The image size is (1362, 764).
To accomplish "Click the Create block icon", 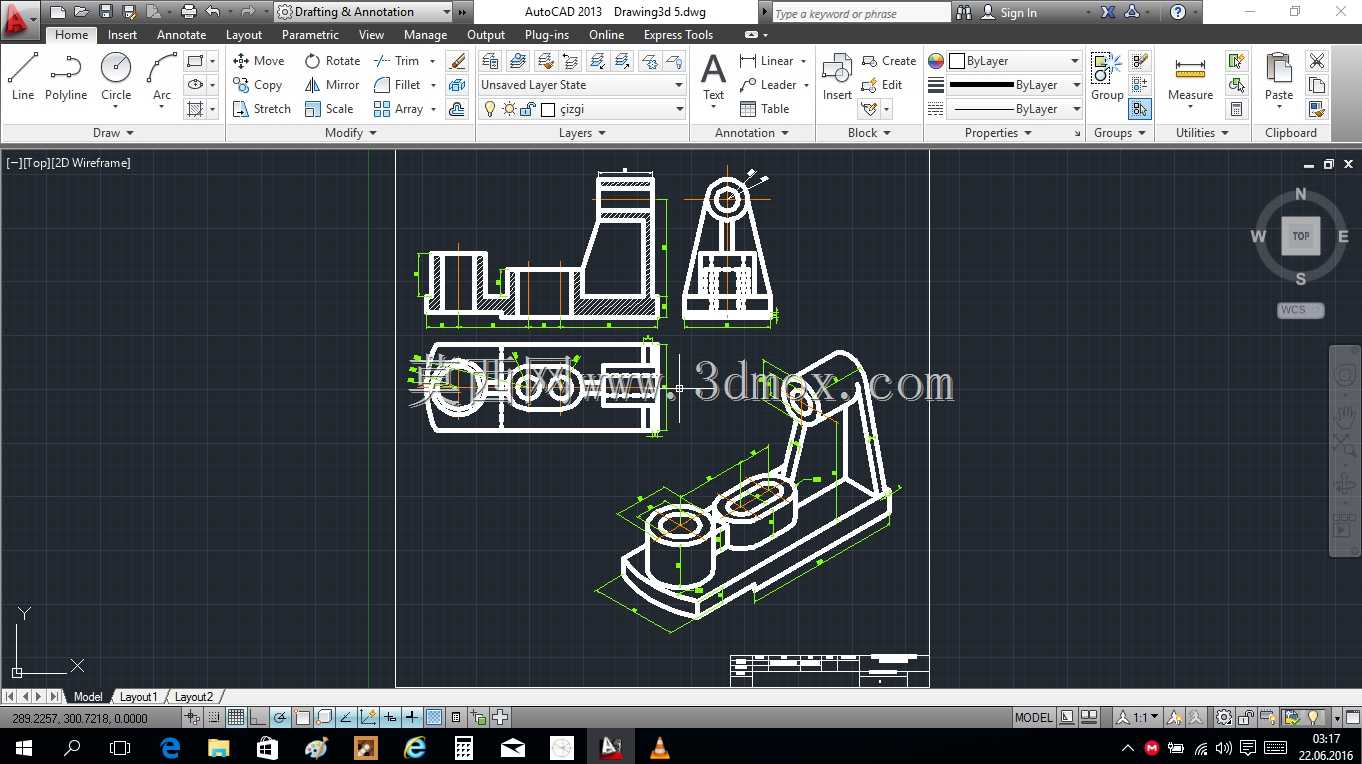I will 889,61.
